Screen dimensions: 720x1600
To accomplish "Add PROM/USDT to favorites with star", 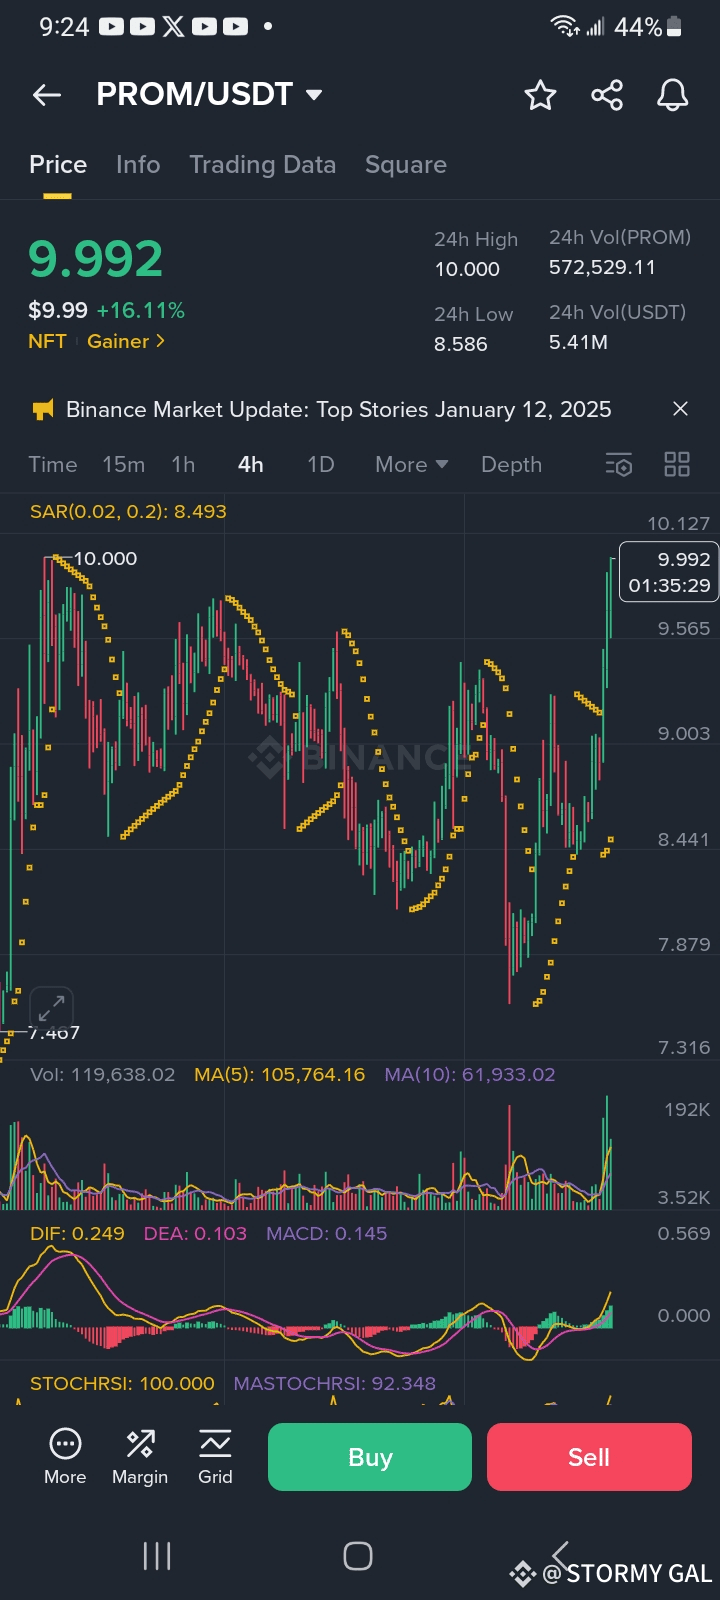I will coord(540,95).
